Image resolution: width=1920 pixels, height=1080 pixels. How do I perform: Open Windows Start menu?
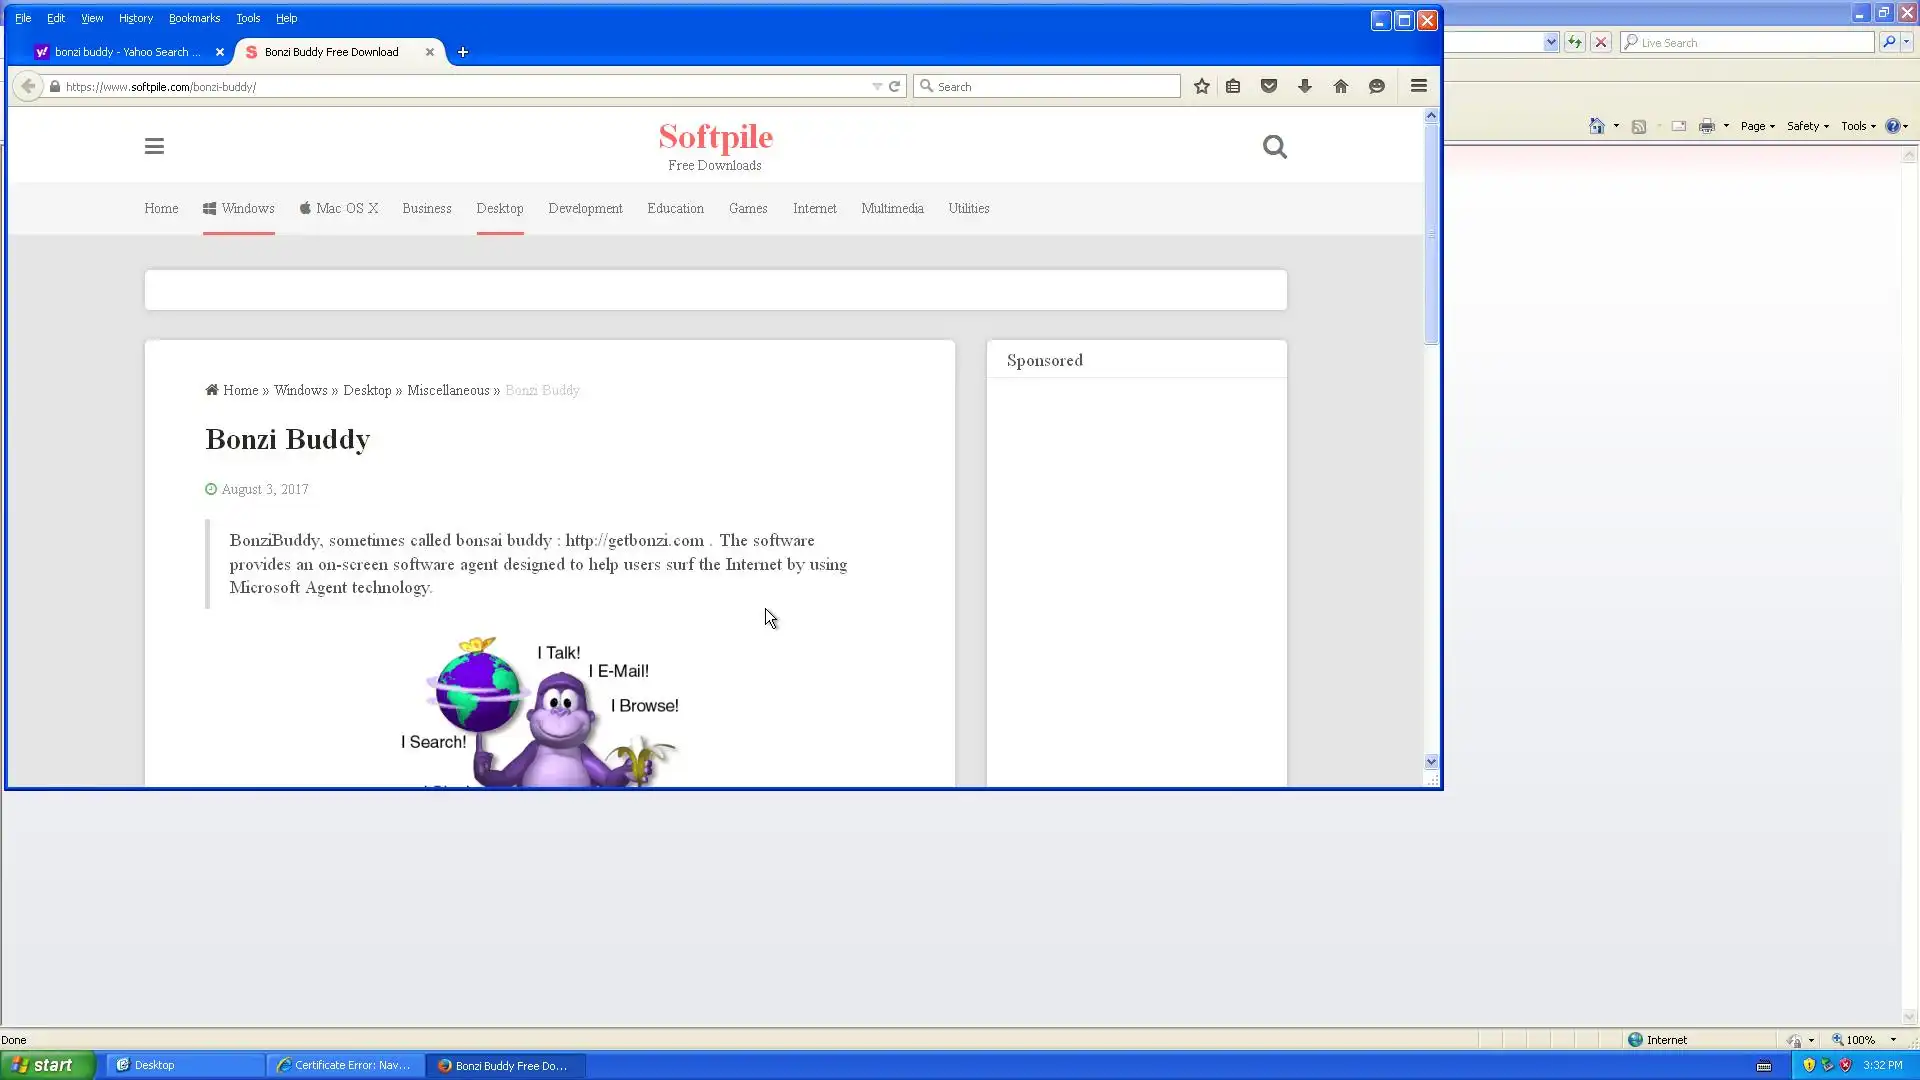(47, 1065)
